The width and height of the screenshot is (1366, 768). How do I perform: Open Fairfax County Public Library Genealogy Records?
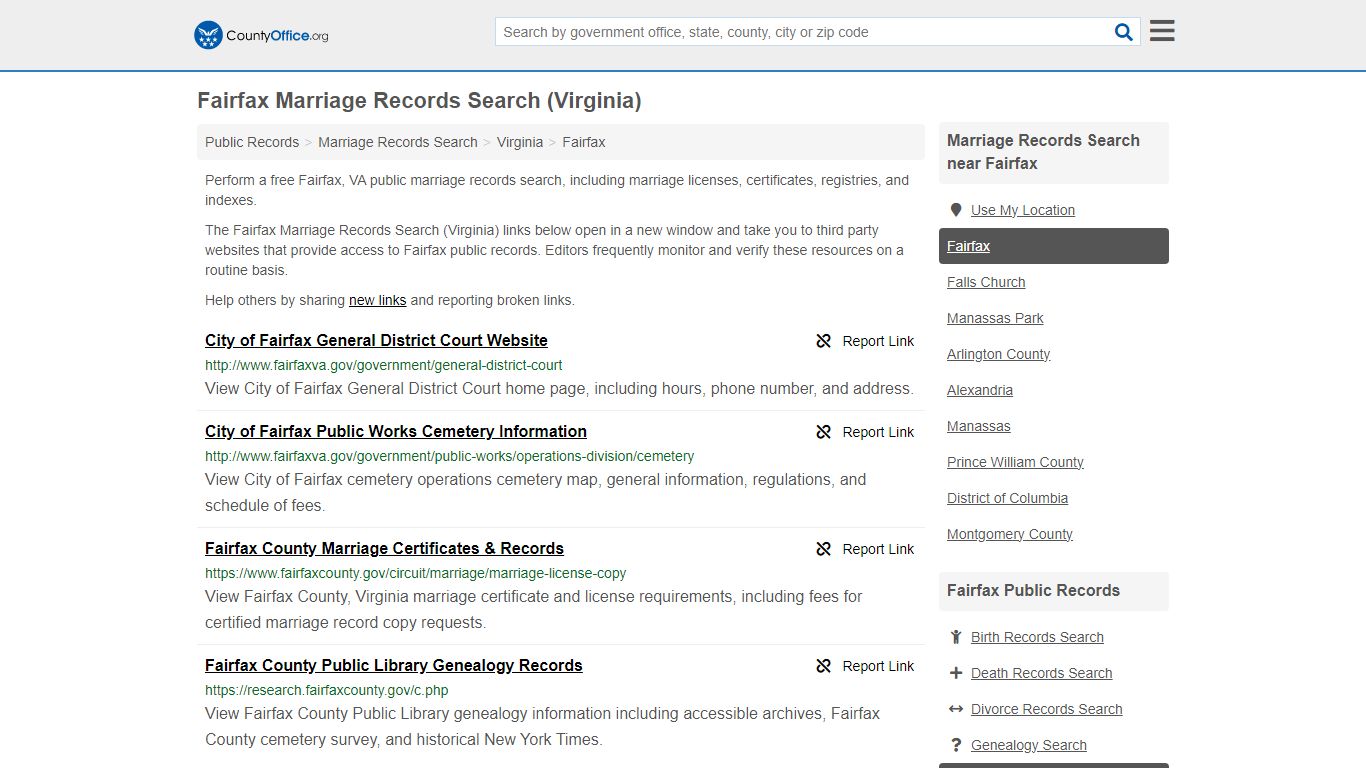point(394,665)
